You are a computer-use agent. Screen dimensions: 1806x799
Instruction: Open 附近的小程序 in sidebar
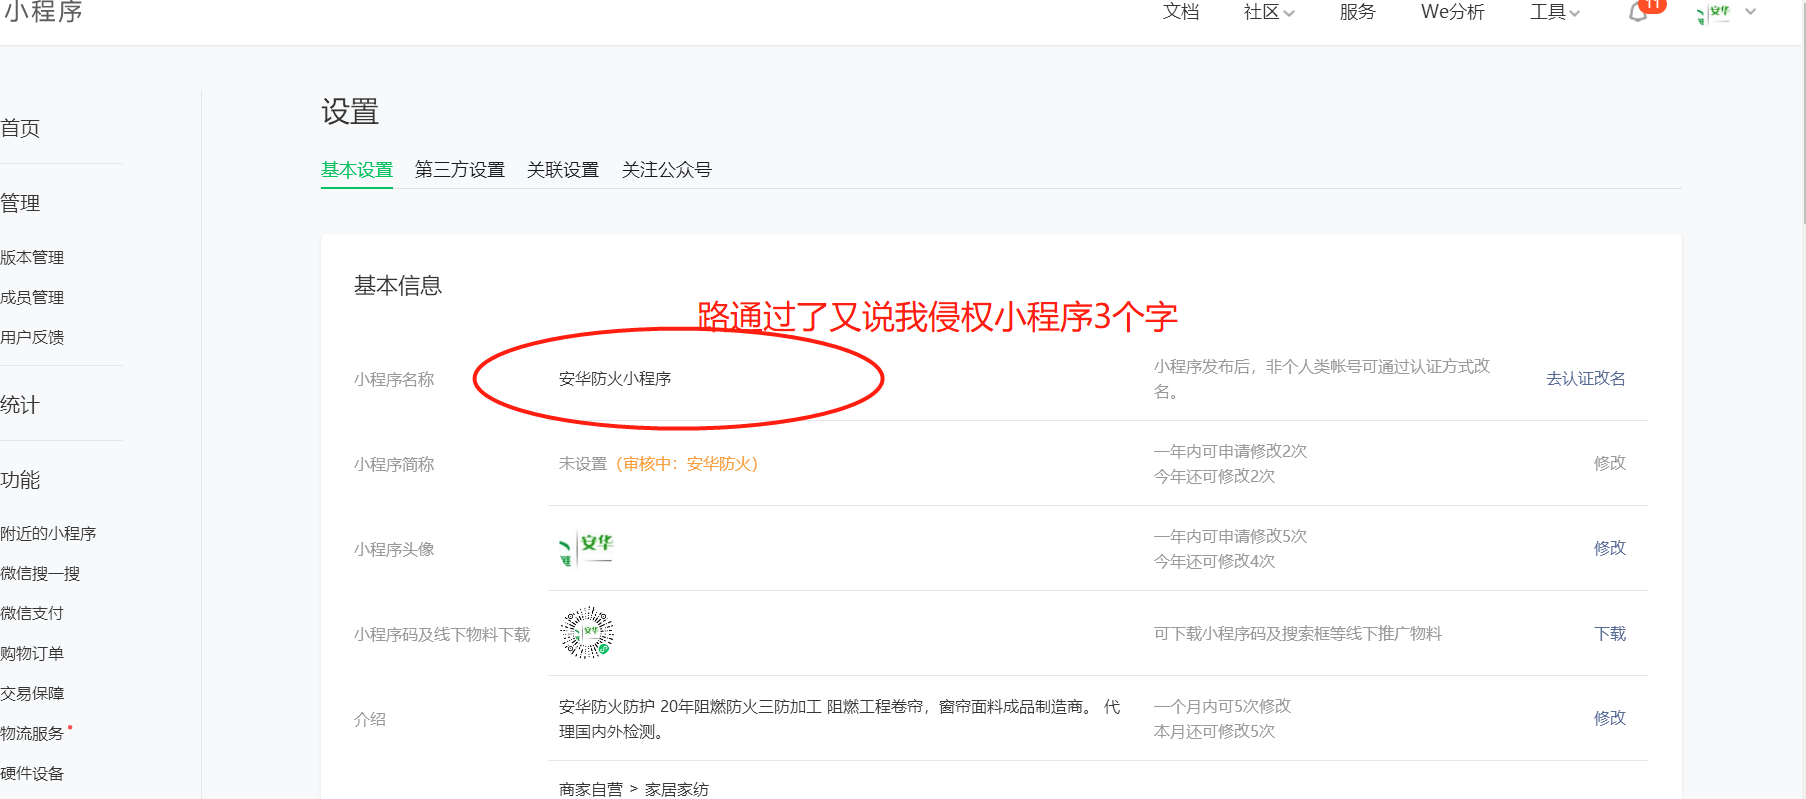[x=48, y=533]
